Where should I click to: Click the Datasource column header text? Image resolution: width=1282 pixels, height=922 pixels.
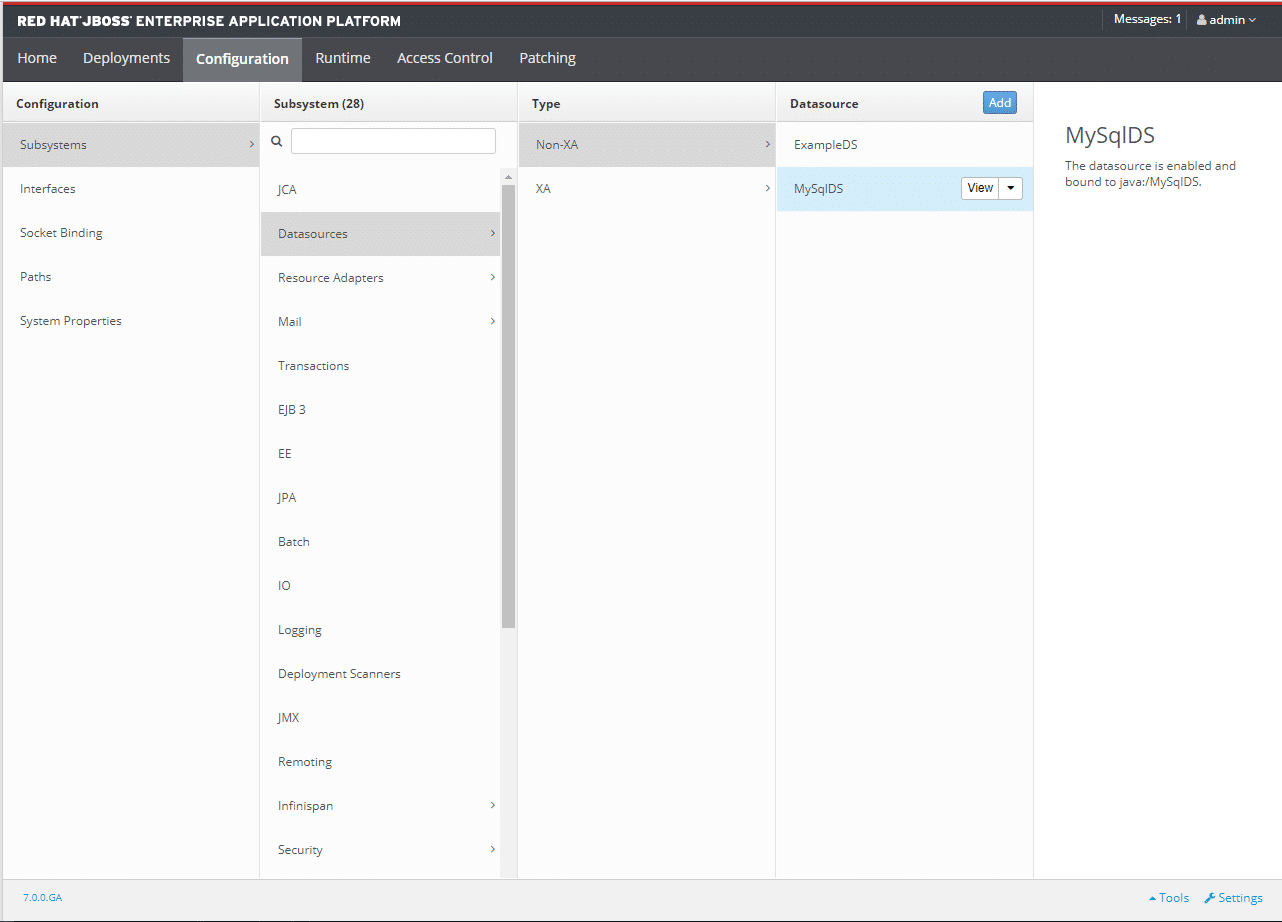point(824,104)
